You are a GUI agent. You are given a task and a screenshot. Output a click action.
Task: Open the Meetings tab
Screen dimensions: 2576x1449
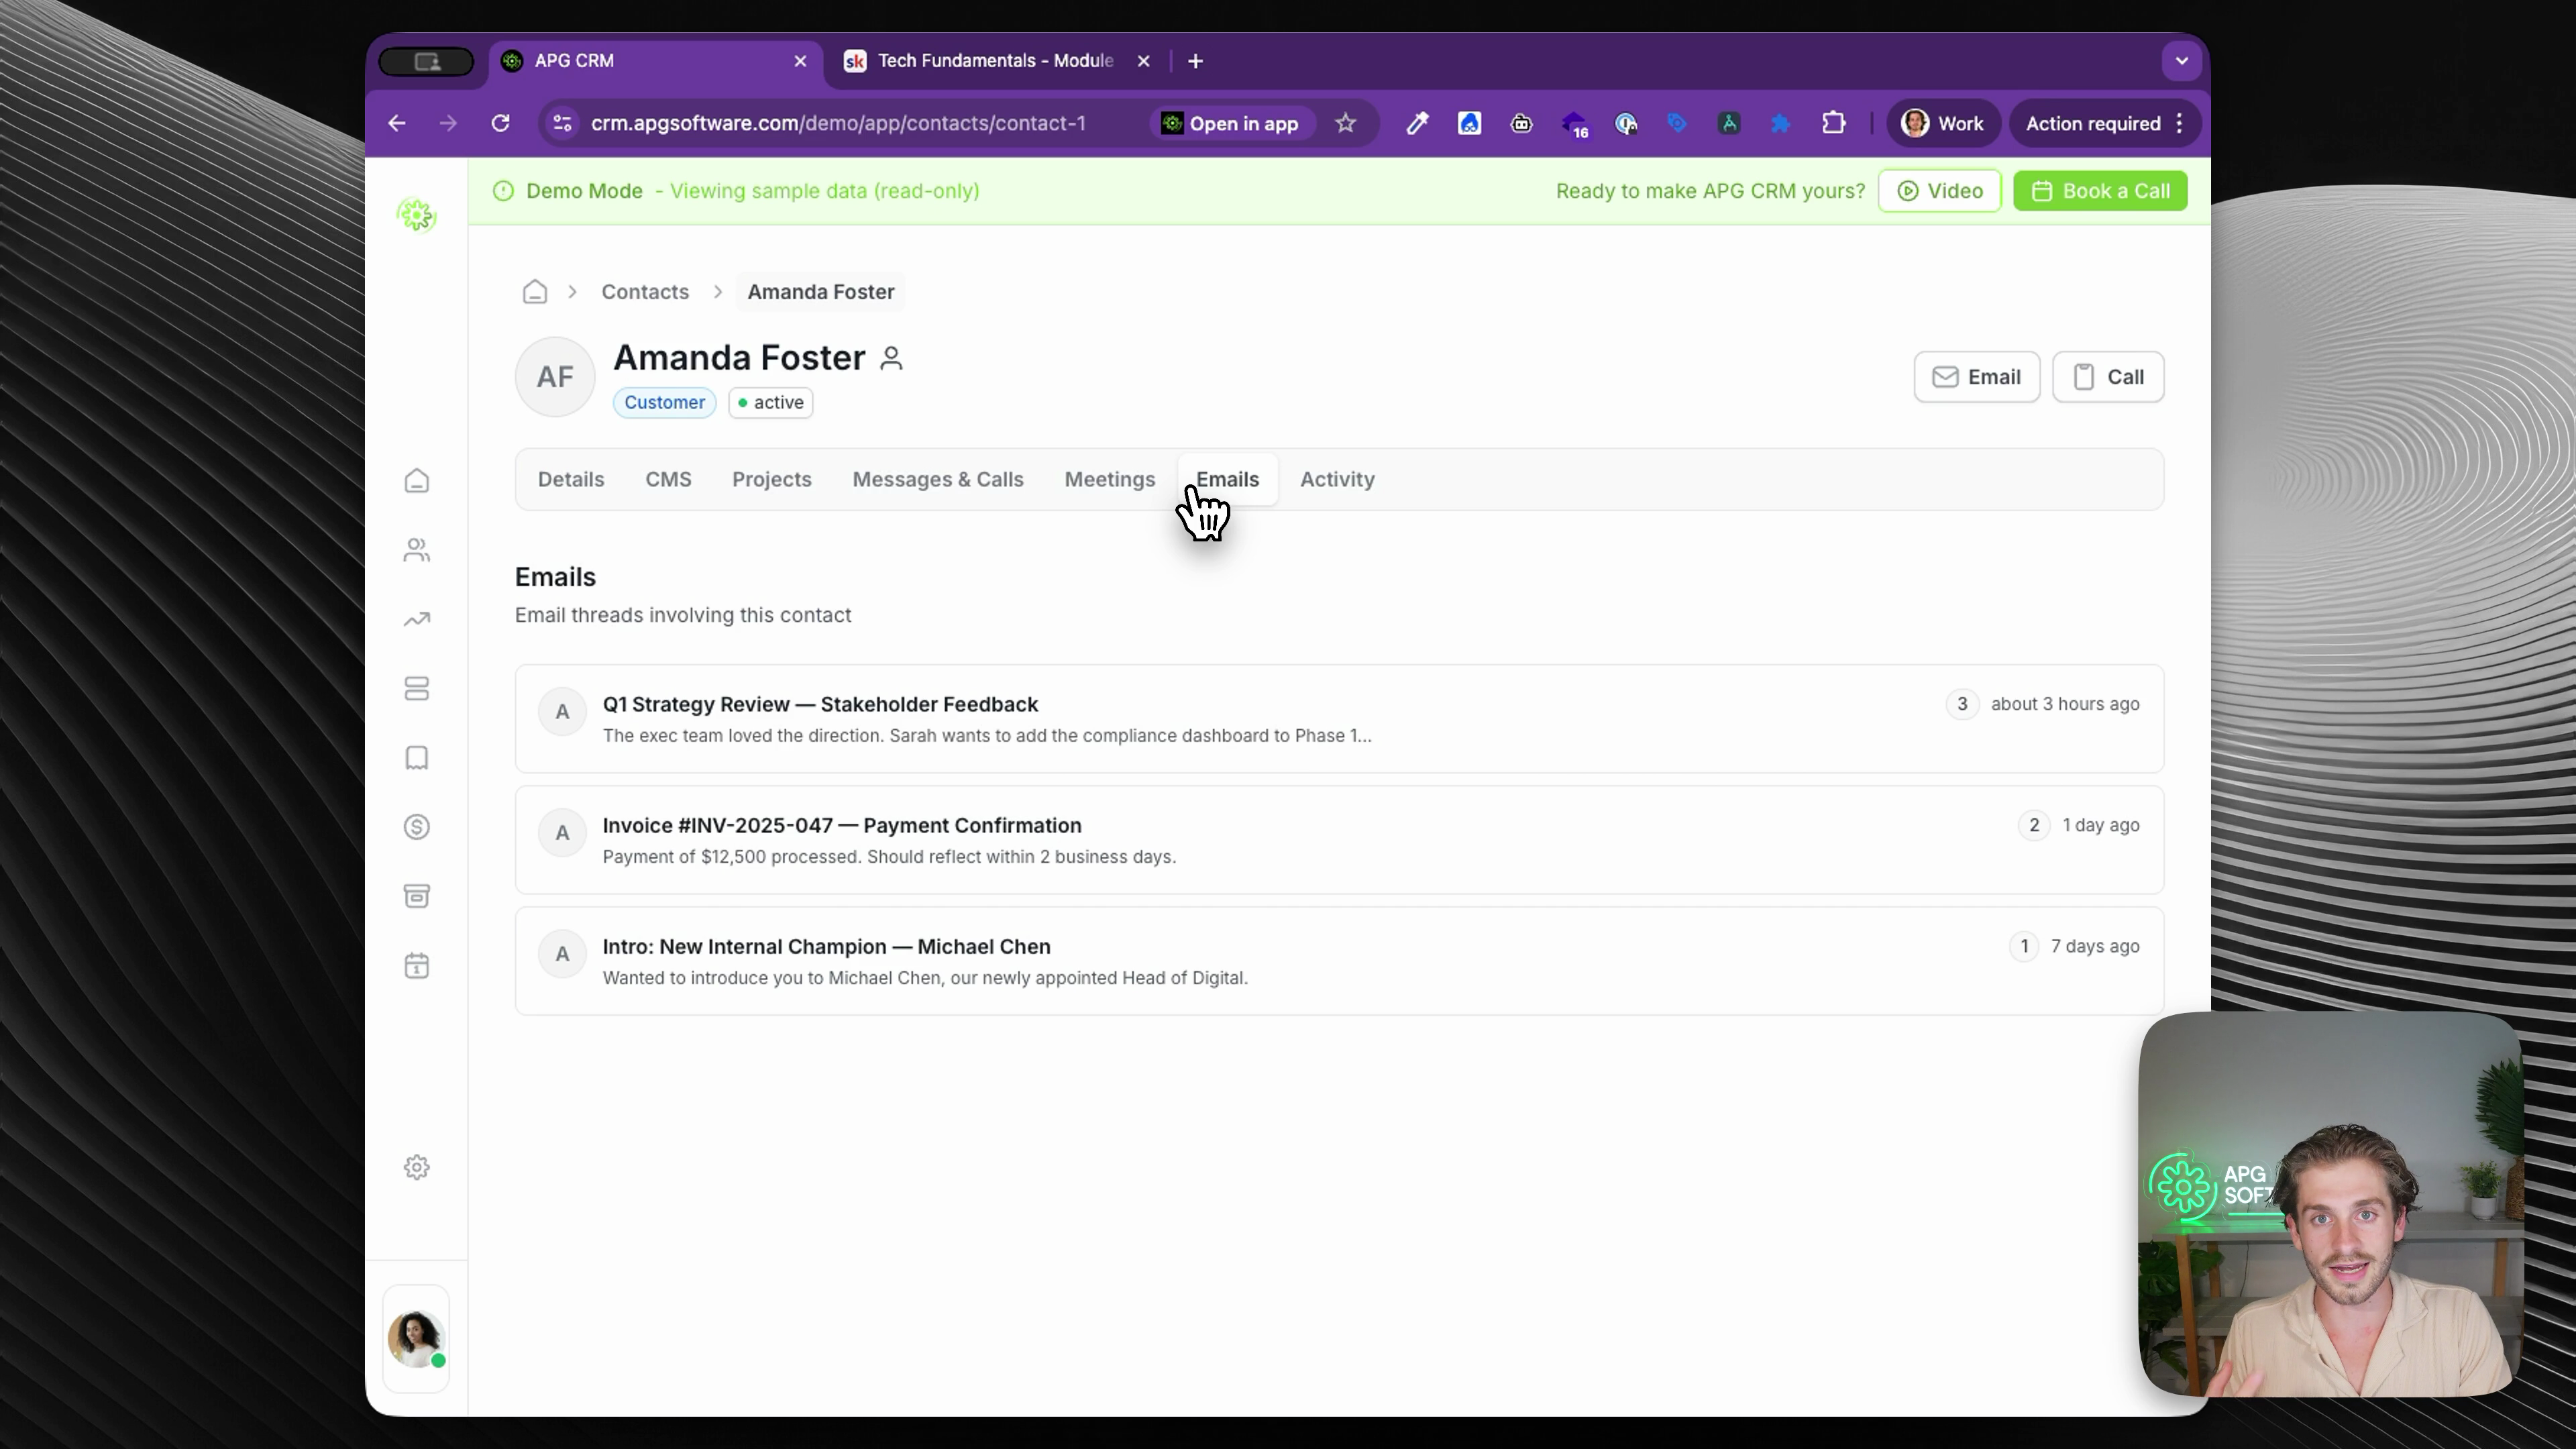click(1110, 479)
